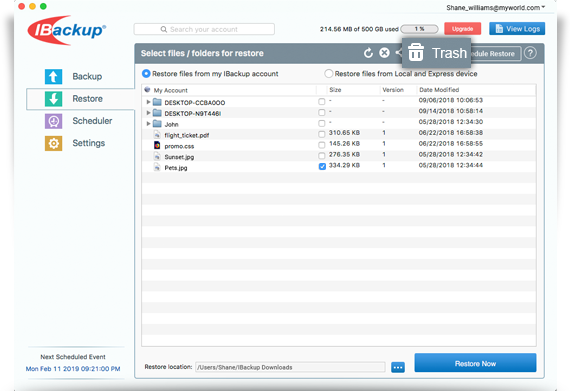Image resolution: width=570 pixels, height=391 pixels.
Task: Click the Settings gear icon
Action: click(x=53, y=143)
